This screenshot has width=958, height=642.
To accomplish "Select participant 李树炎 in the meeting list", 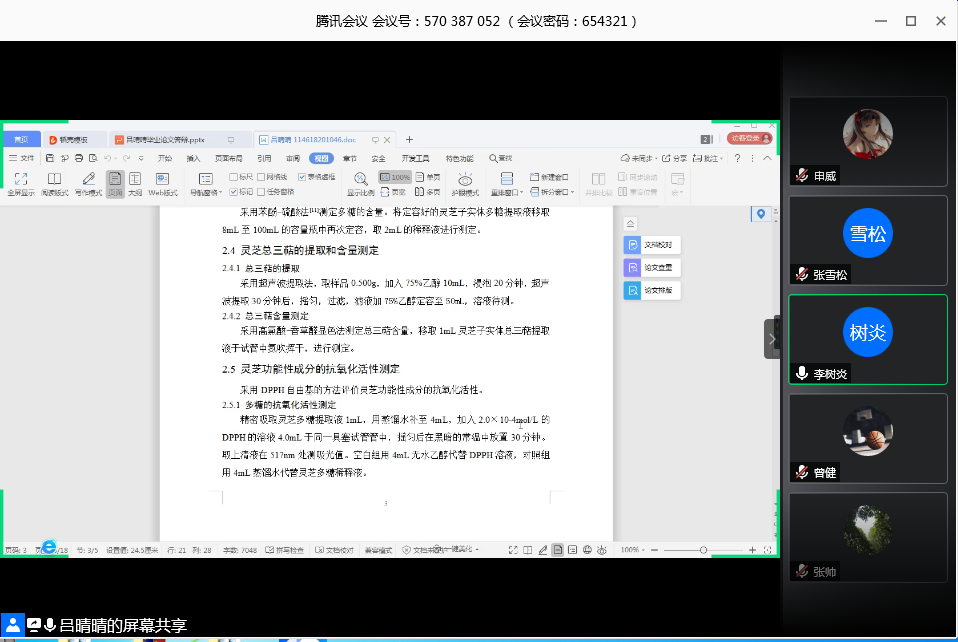I will 867,340.
